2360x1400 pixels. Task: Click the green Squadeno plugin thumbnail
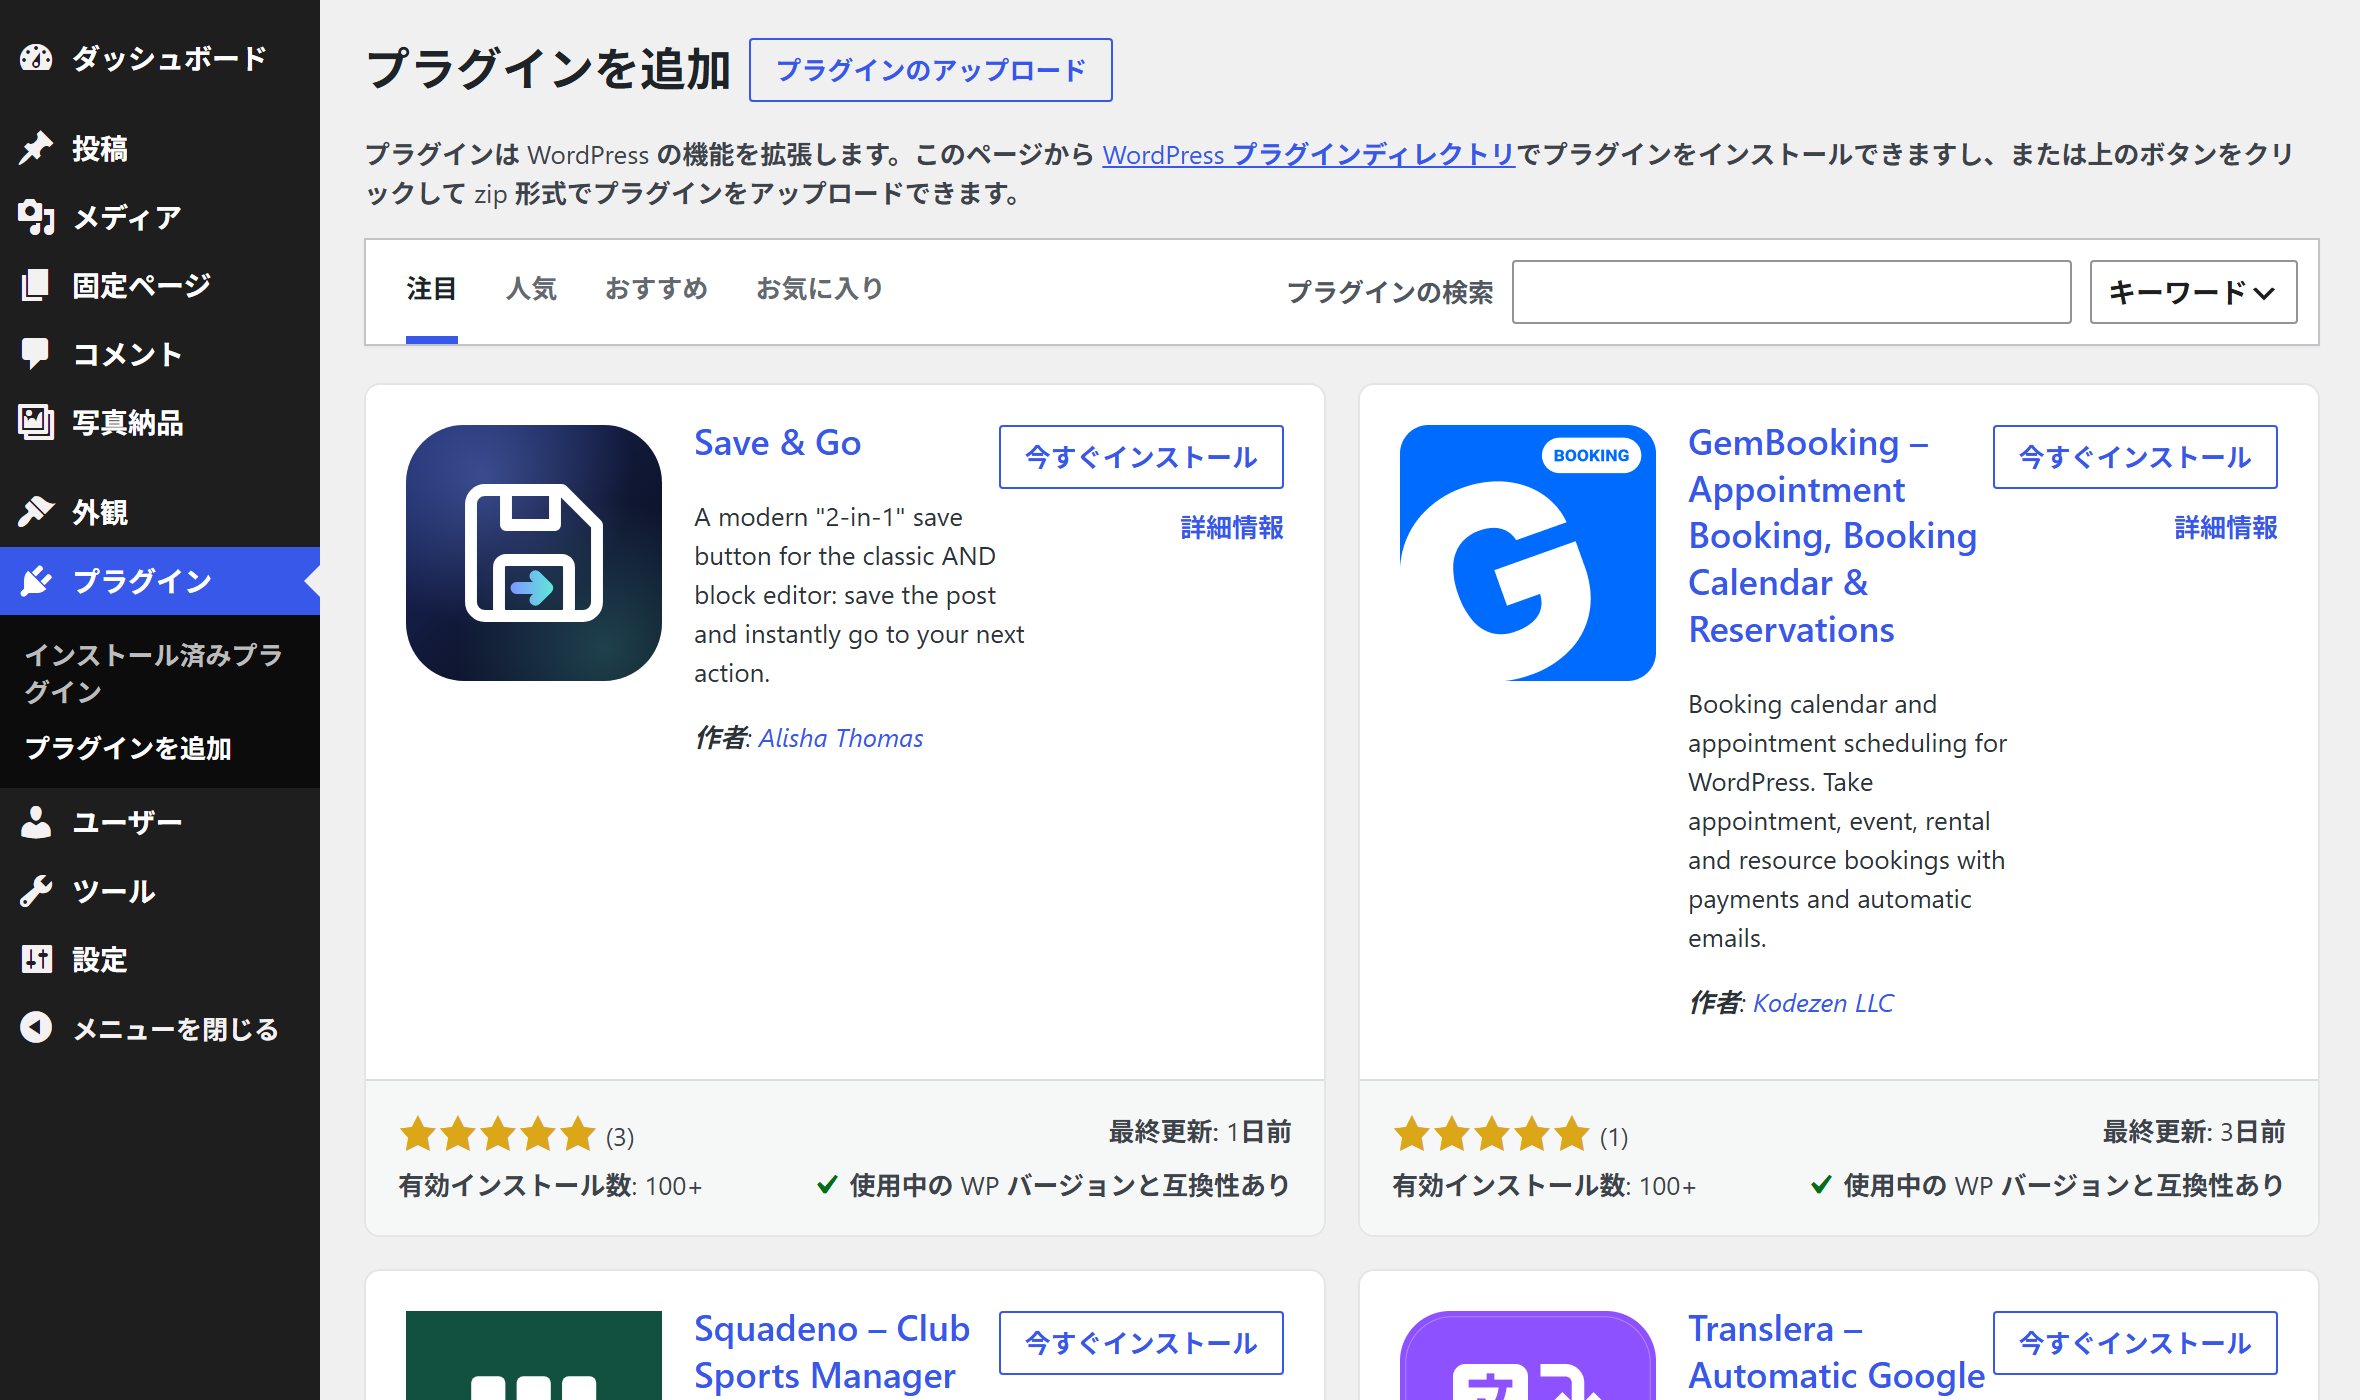(x=534, y=1355)
